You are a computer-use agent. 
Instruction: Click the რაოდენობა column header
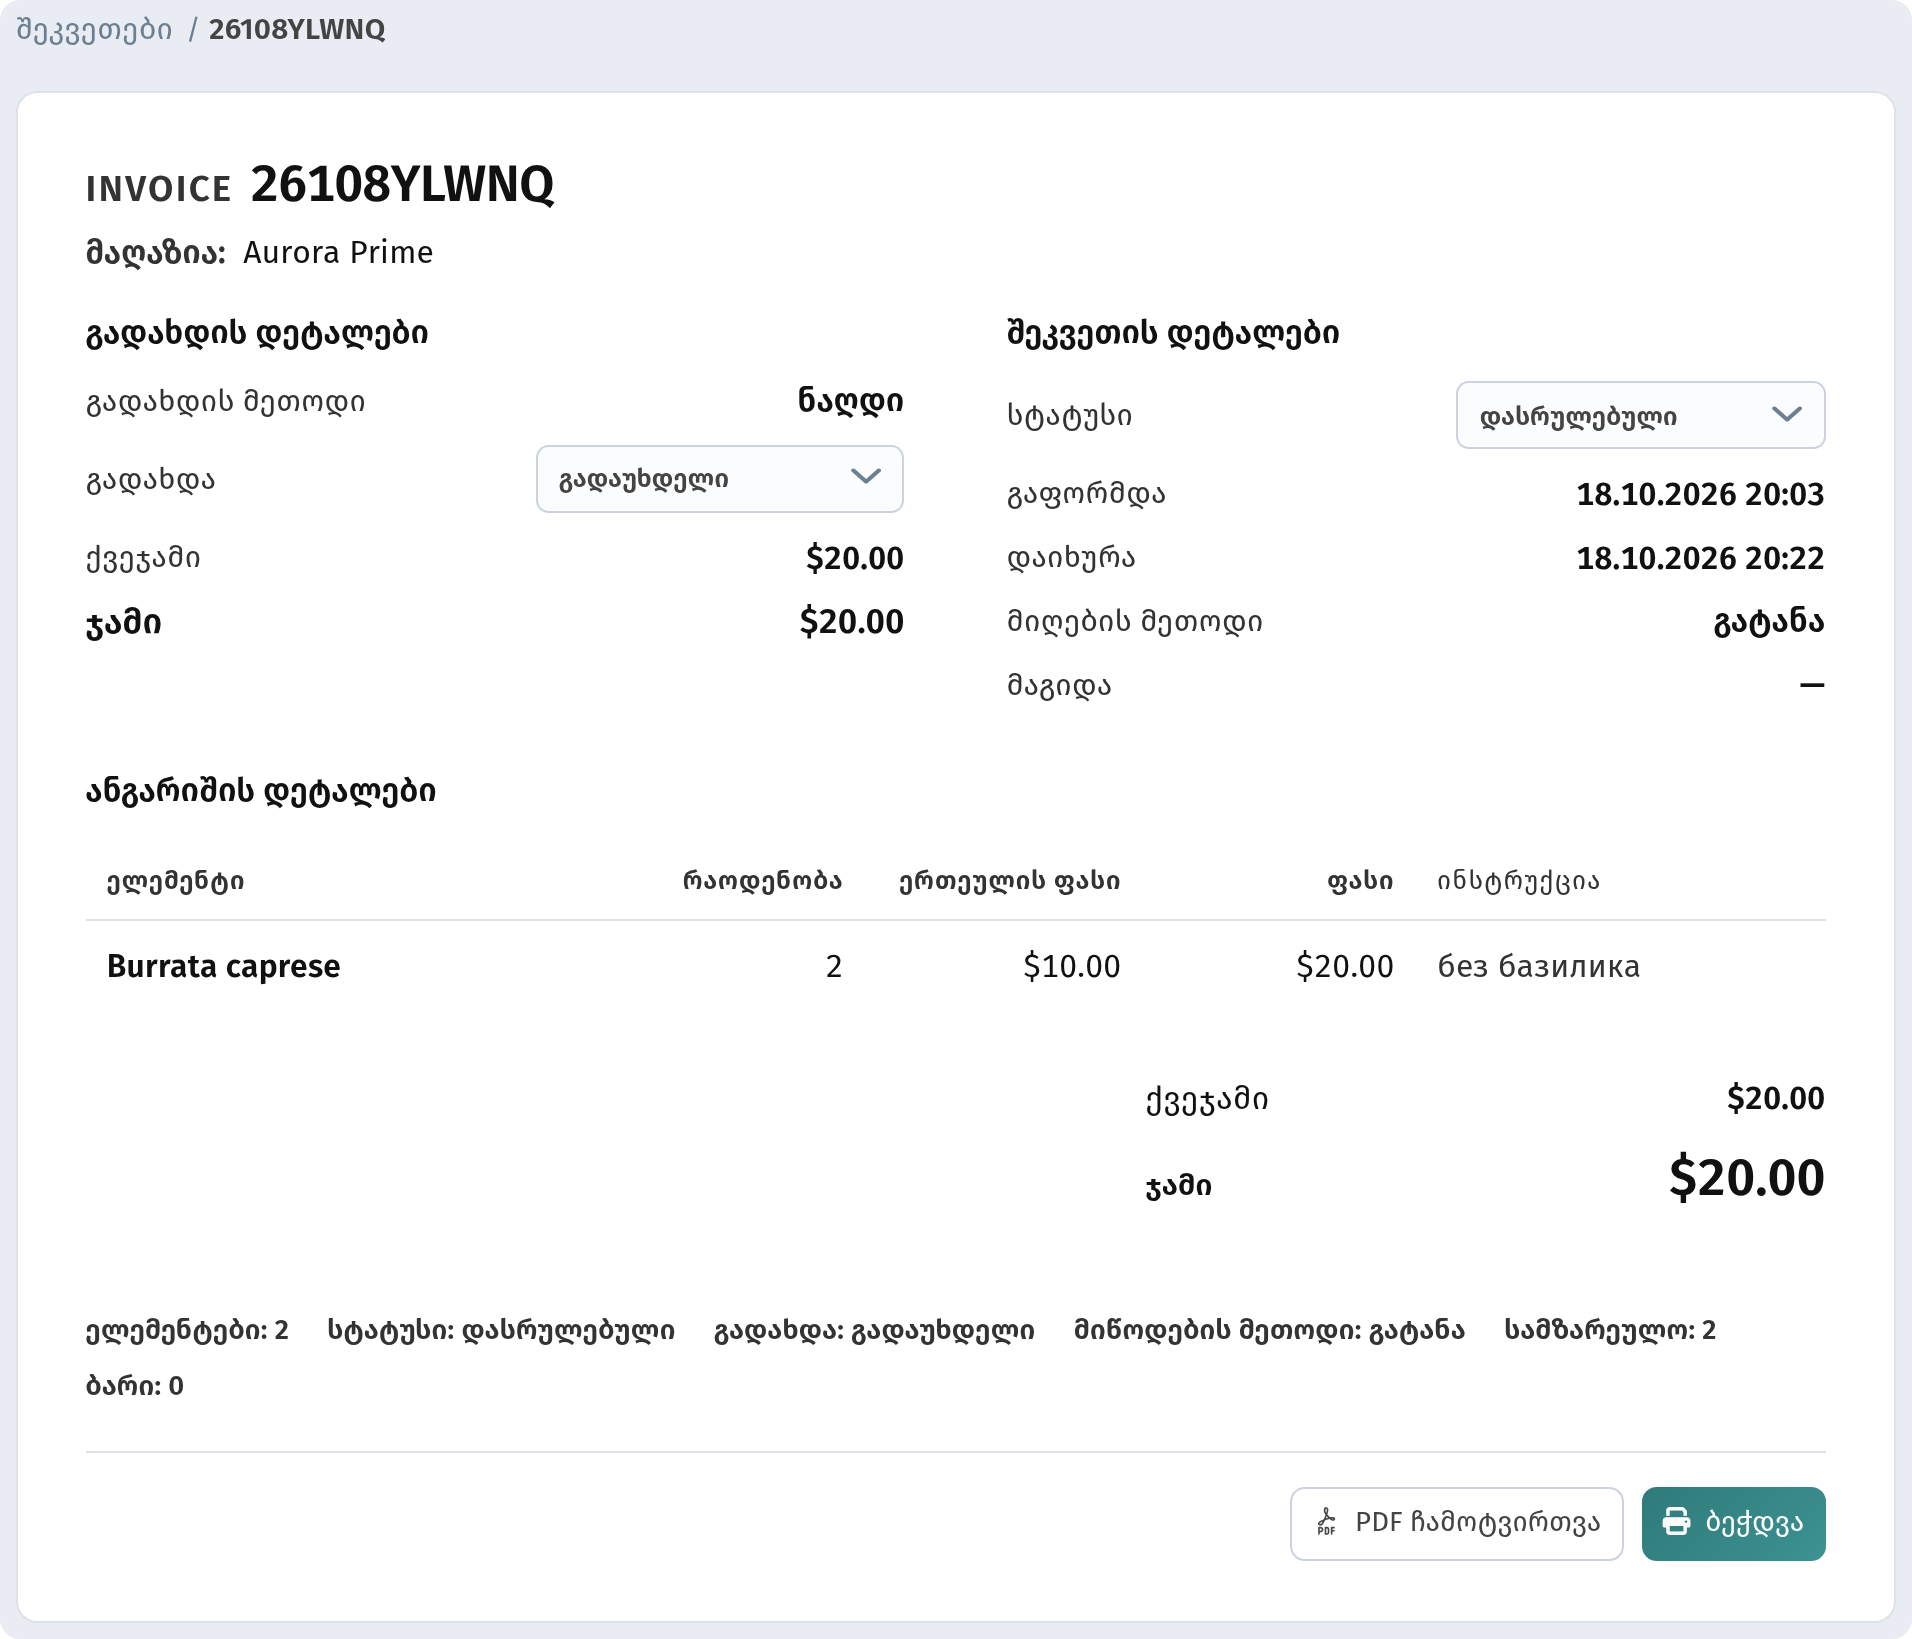[762, 881]
